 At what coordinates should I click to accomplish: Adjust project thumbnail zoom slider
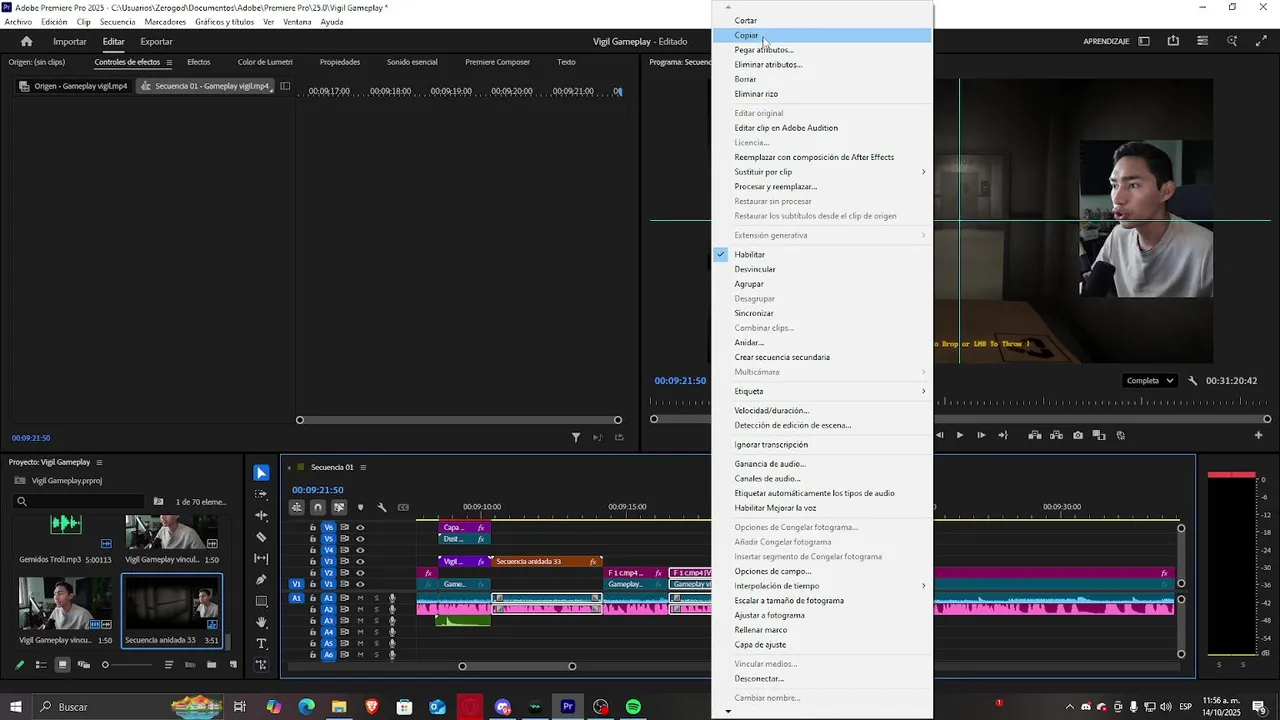coord(105,665)
